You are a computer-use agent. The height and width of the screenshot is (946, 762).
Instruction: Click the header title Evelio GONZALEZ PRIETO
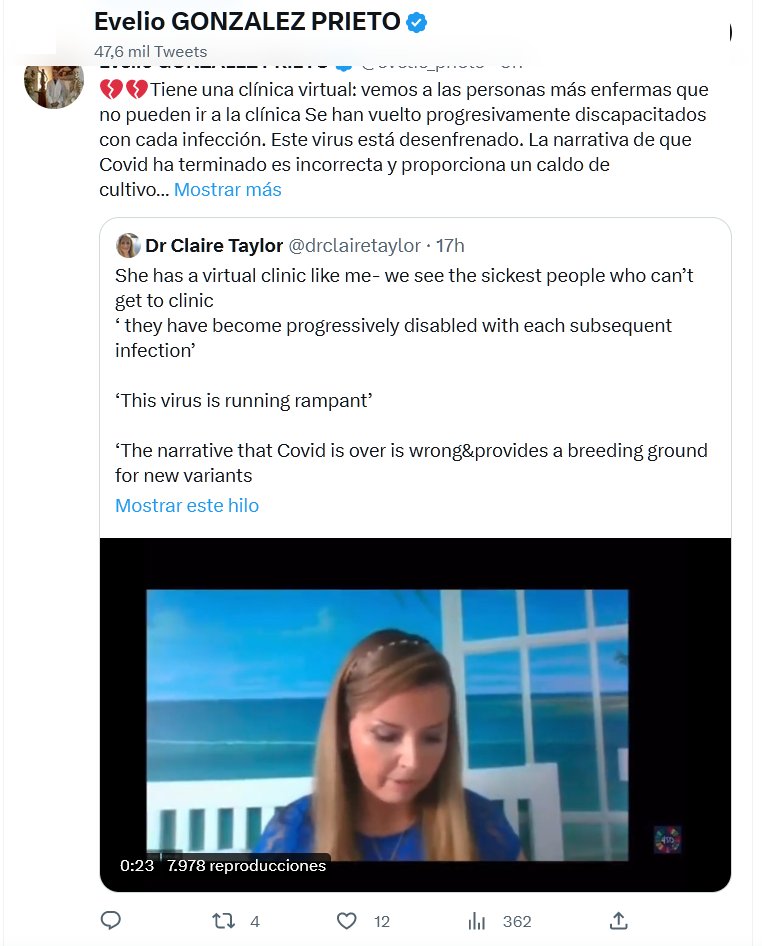(x=246, y=22)
